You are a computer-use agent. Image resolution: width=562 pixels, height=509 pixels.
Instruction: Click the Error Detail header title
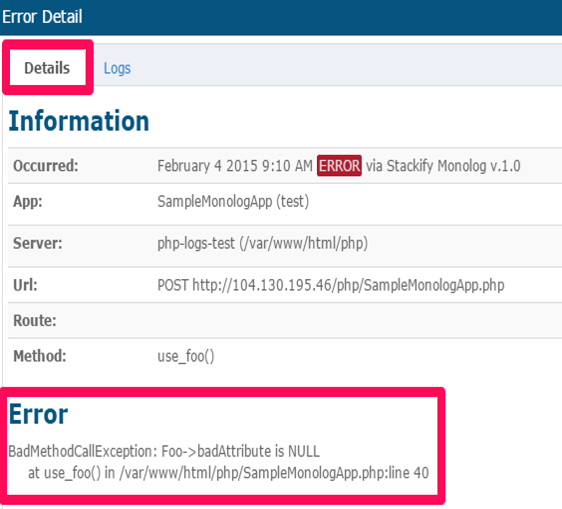[42, 17]
